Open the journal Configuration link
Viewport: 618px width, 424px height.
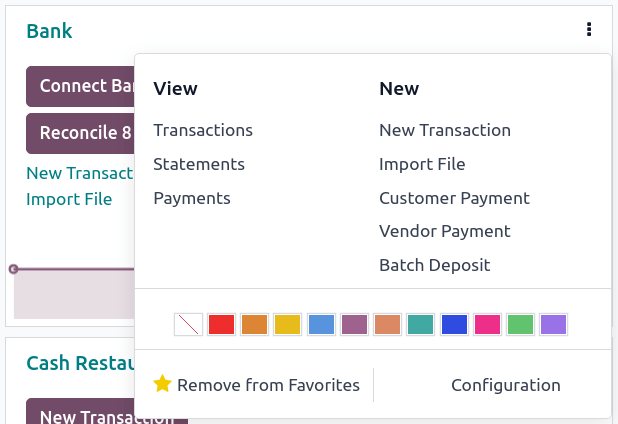[x=506, y=385]
